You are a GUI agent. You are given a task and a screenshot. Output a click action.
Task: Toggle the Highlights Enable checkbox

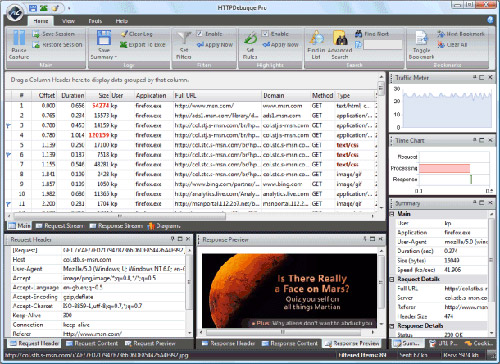pos(265,33)
